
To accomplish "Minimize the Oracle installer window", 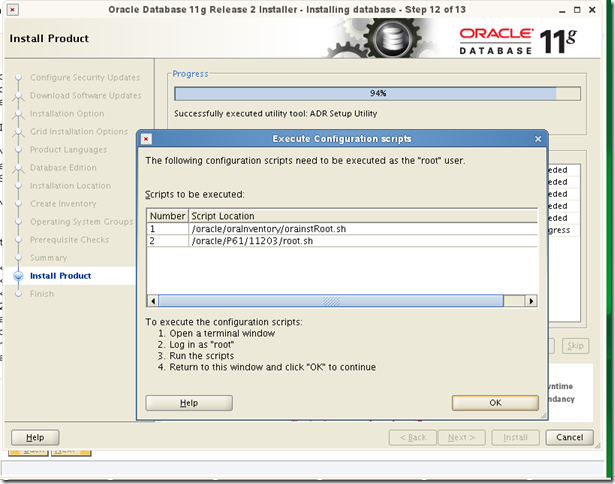I will pyautogui.click(x=562, y=10).
